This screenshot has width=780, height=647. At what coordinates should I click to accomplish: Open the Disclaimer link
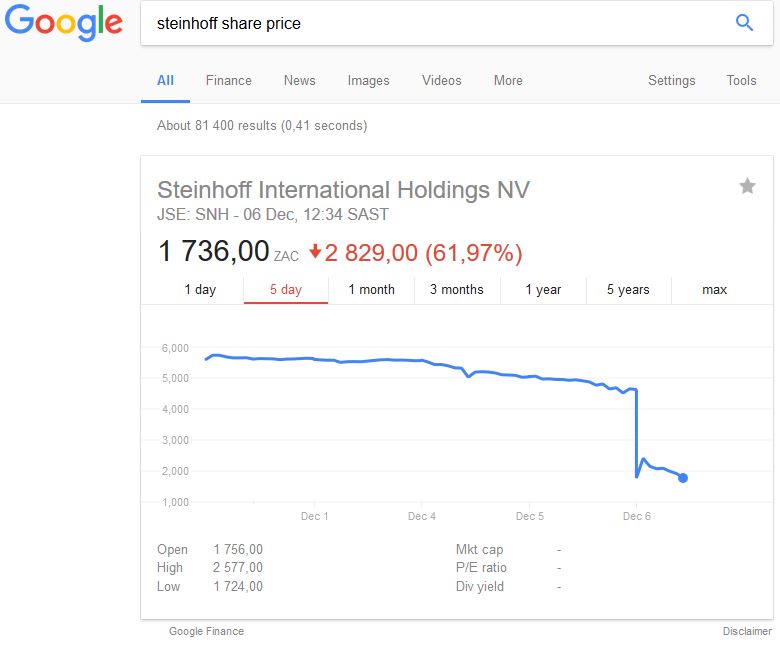point(747,631)
